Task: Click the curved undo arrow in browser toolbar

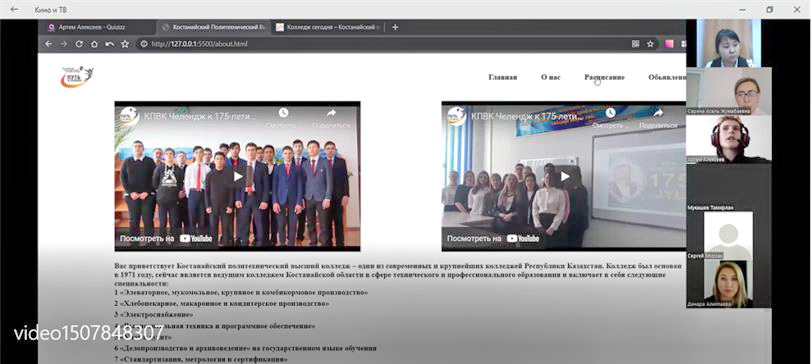Action: click(x=109, y=44)
